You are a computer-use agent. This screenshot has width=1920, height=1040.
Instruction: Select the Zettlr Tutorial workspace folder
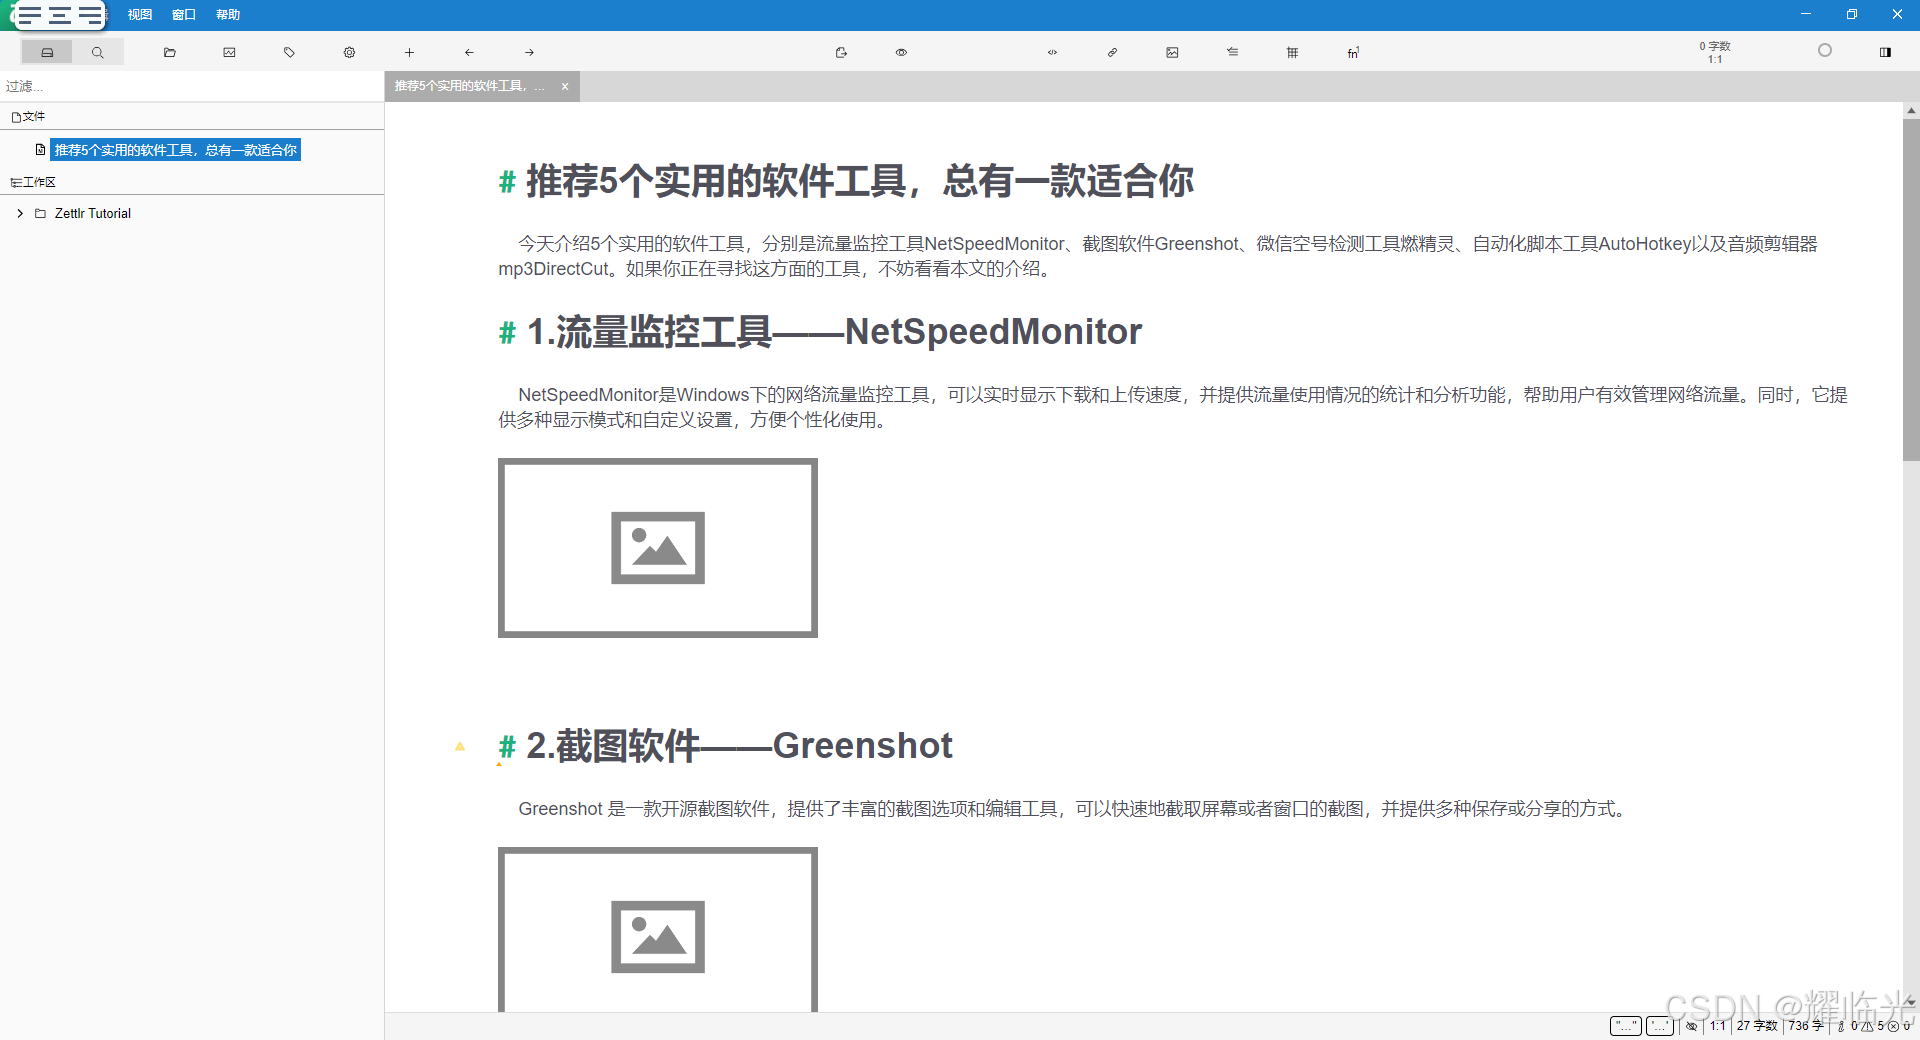coord(93,213)
